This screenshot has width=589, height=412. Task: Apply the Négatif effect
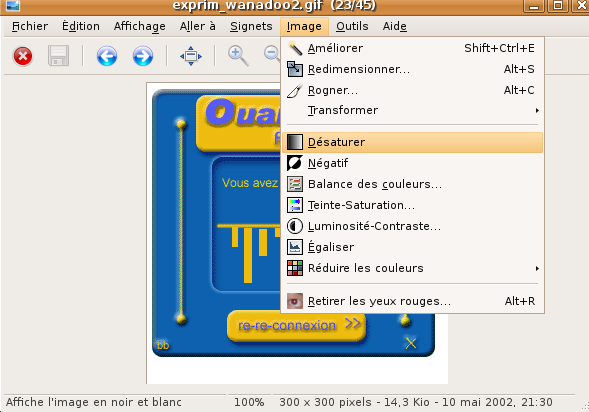pos(412,163)
